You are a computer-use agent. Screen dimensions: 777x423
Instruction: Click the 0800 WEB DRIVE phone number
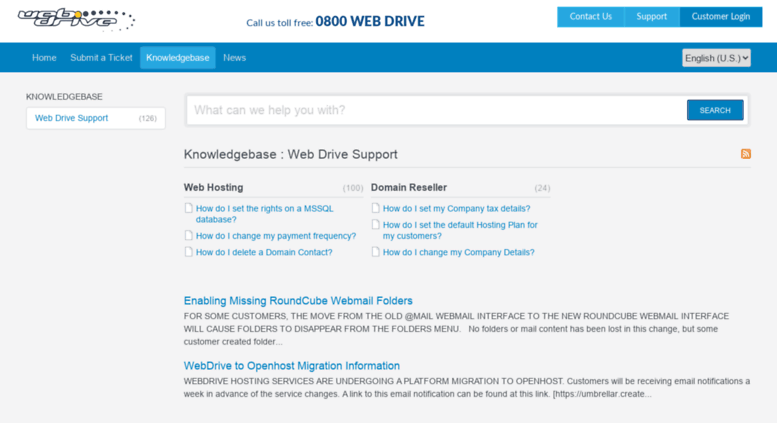pos(370,21)
